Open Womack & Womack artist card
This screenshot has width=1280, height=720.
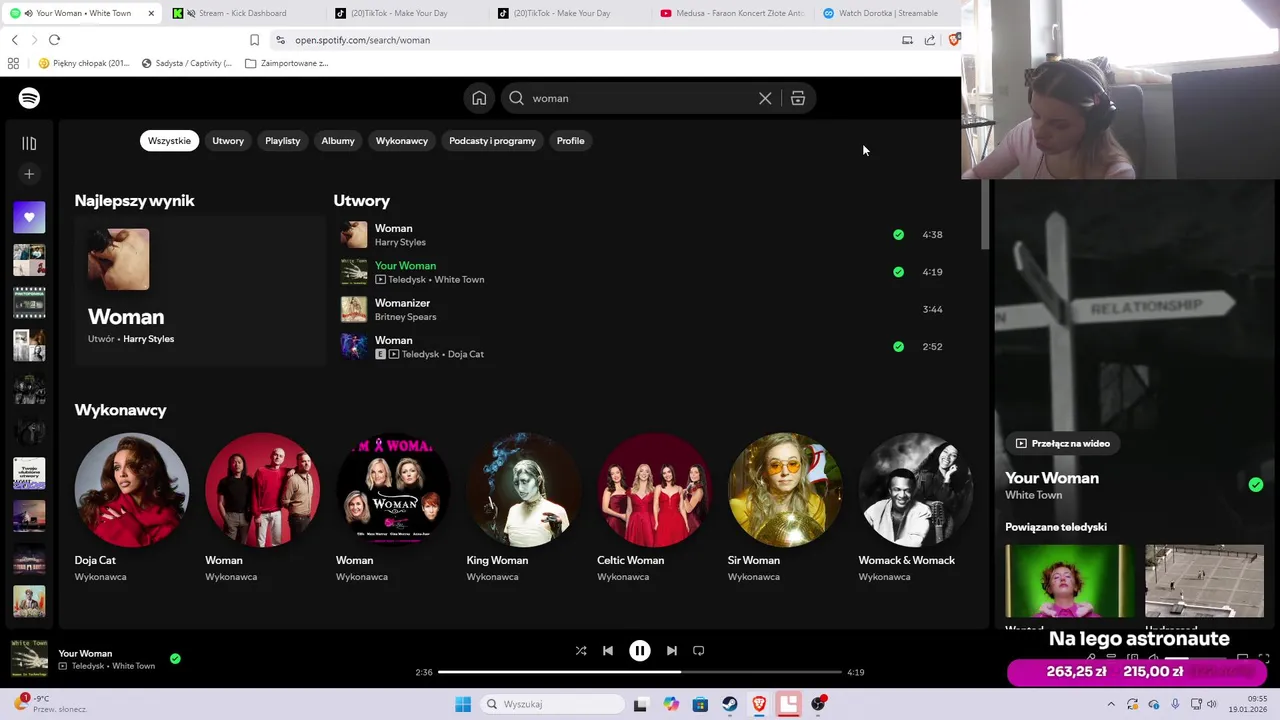click(x=916, y=507)
